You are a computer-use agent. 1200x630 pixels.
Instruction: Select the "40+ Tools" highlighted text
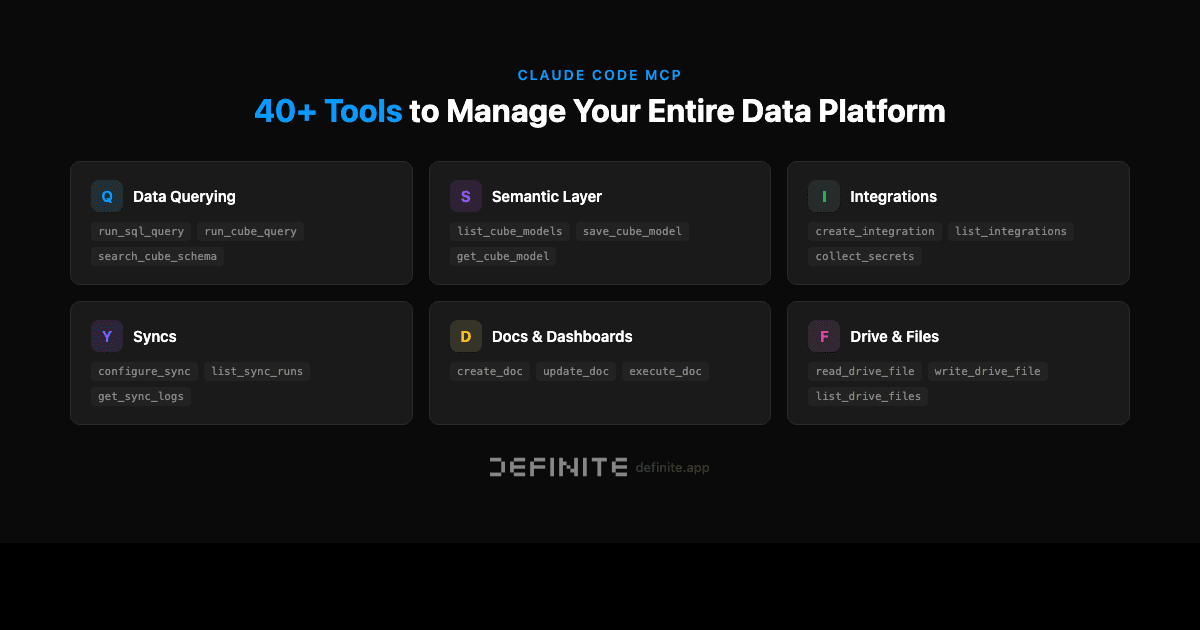click(x=329, y=111)
